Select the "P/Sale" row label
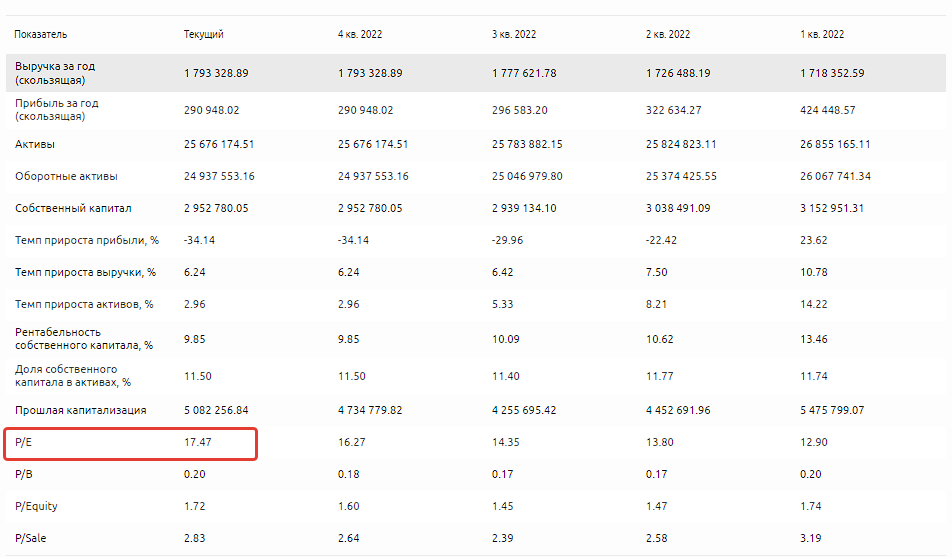952x558 pixels. click(x=31, y=538)
